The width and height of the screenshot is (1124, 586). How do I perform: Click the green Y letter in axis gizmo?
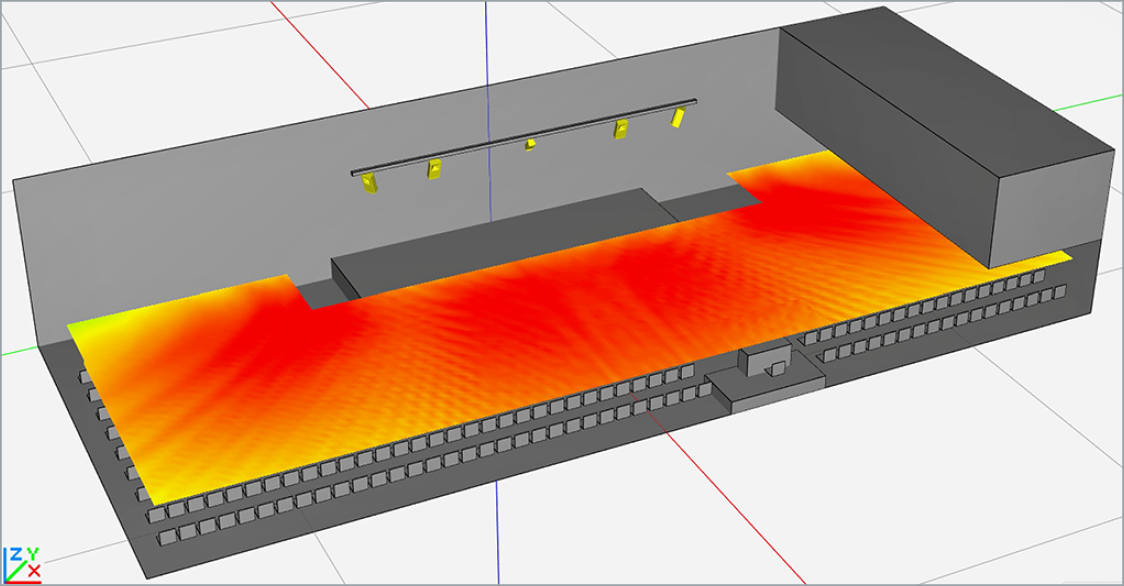click(33, 553)
